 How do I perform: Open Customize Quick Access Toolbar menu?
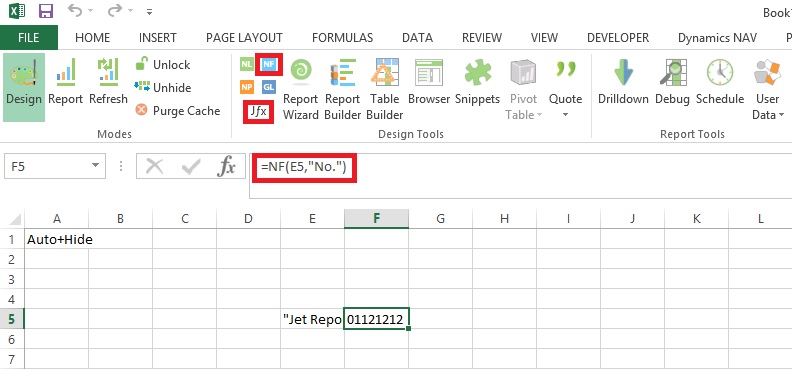[149, 11]
